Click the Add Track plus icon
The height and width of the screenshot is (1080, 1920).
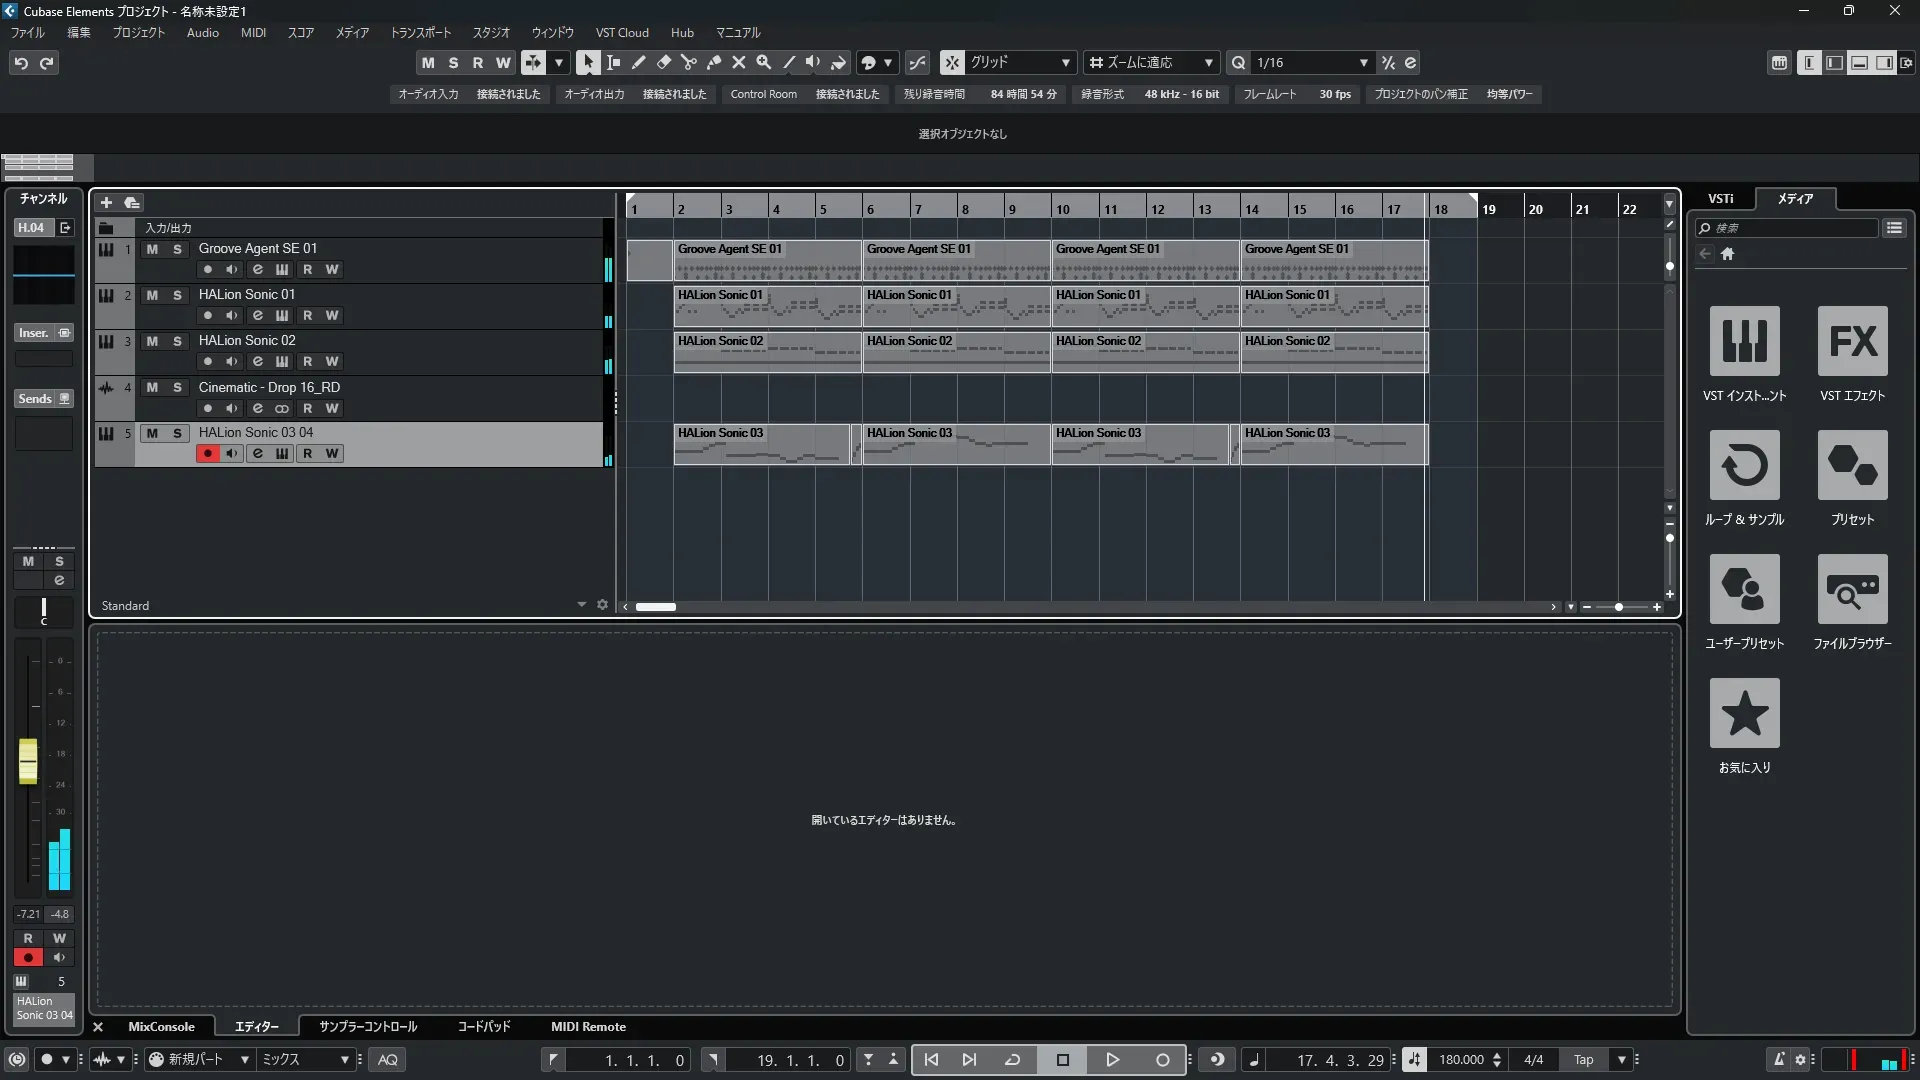[x=106, y=203]
